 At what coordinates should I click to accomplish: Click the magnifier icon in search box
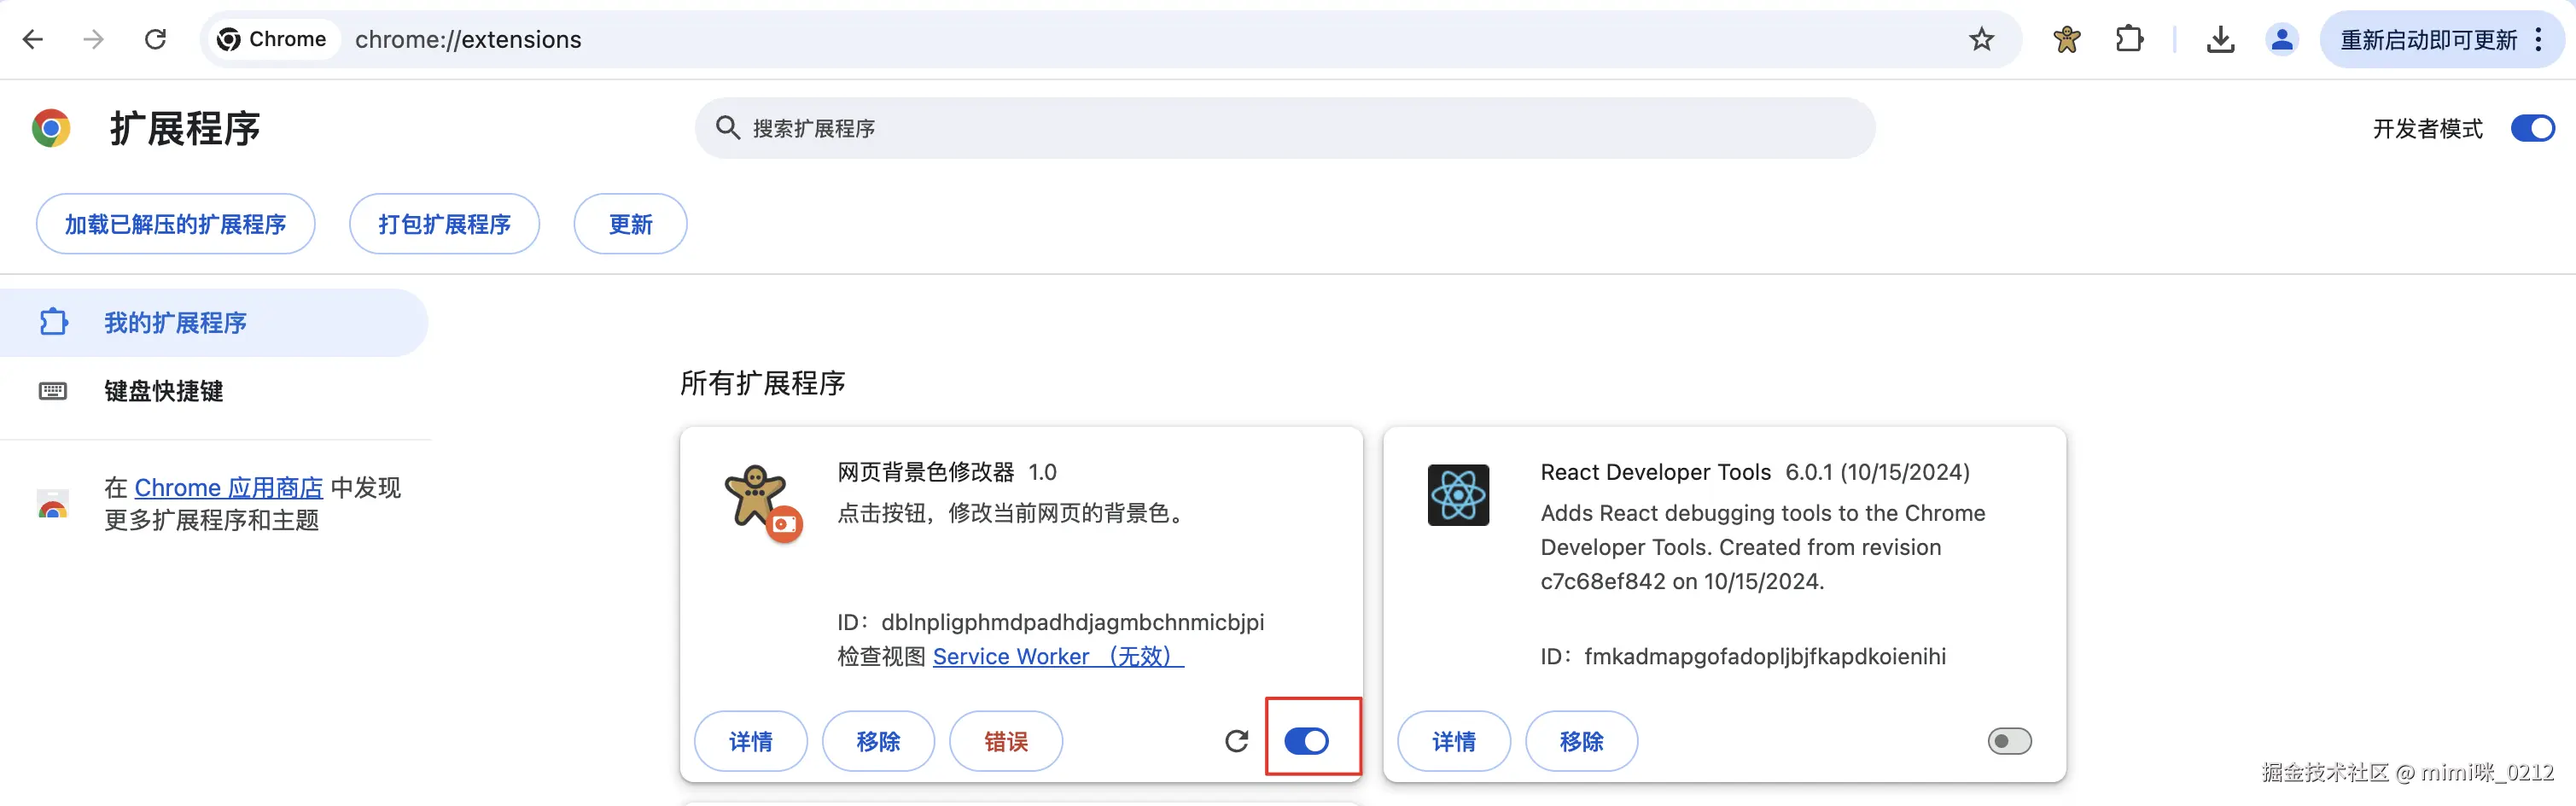click(x=727, y=128)
